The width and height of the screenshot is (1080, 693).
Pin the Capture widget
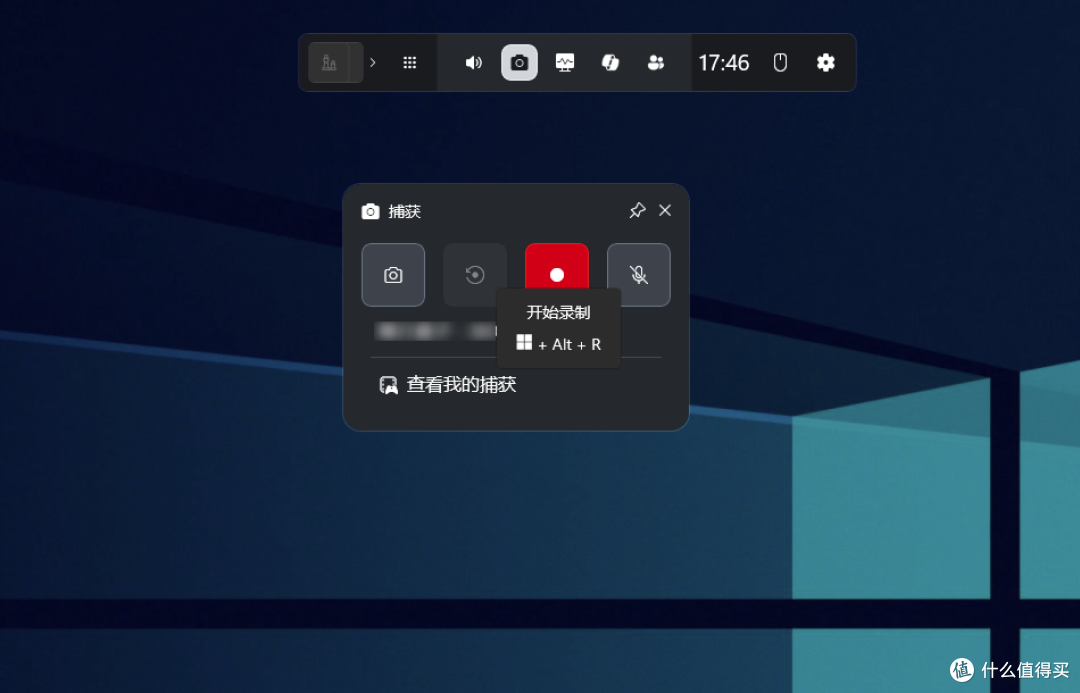click(x=637, y=210)
